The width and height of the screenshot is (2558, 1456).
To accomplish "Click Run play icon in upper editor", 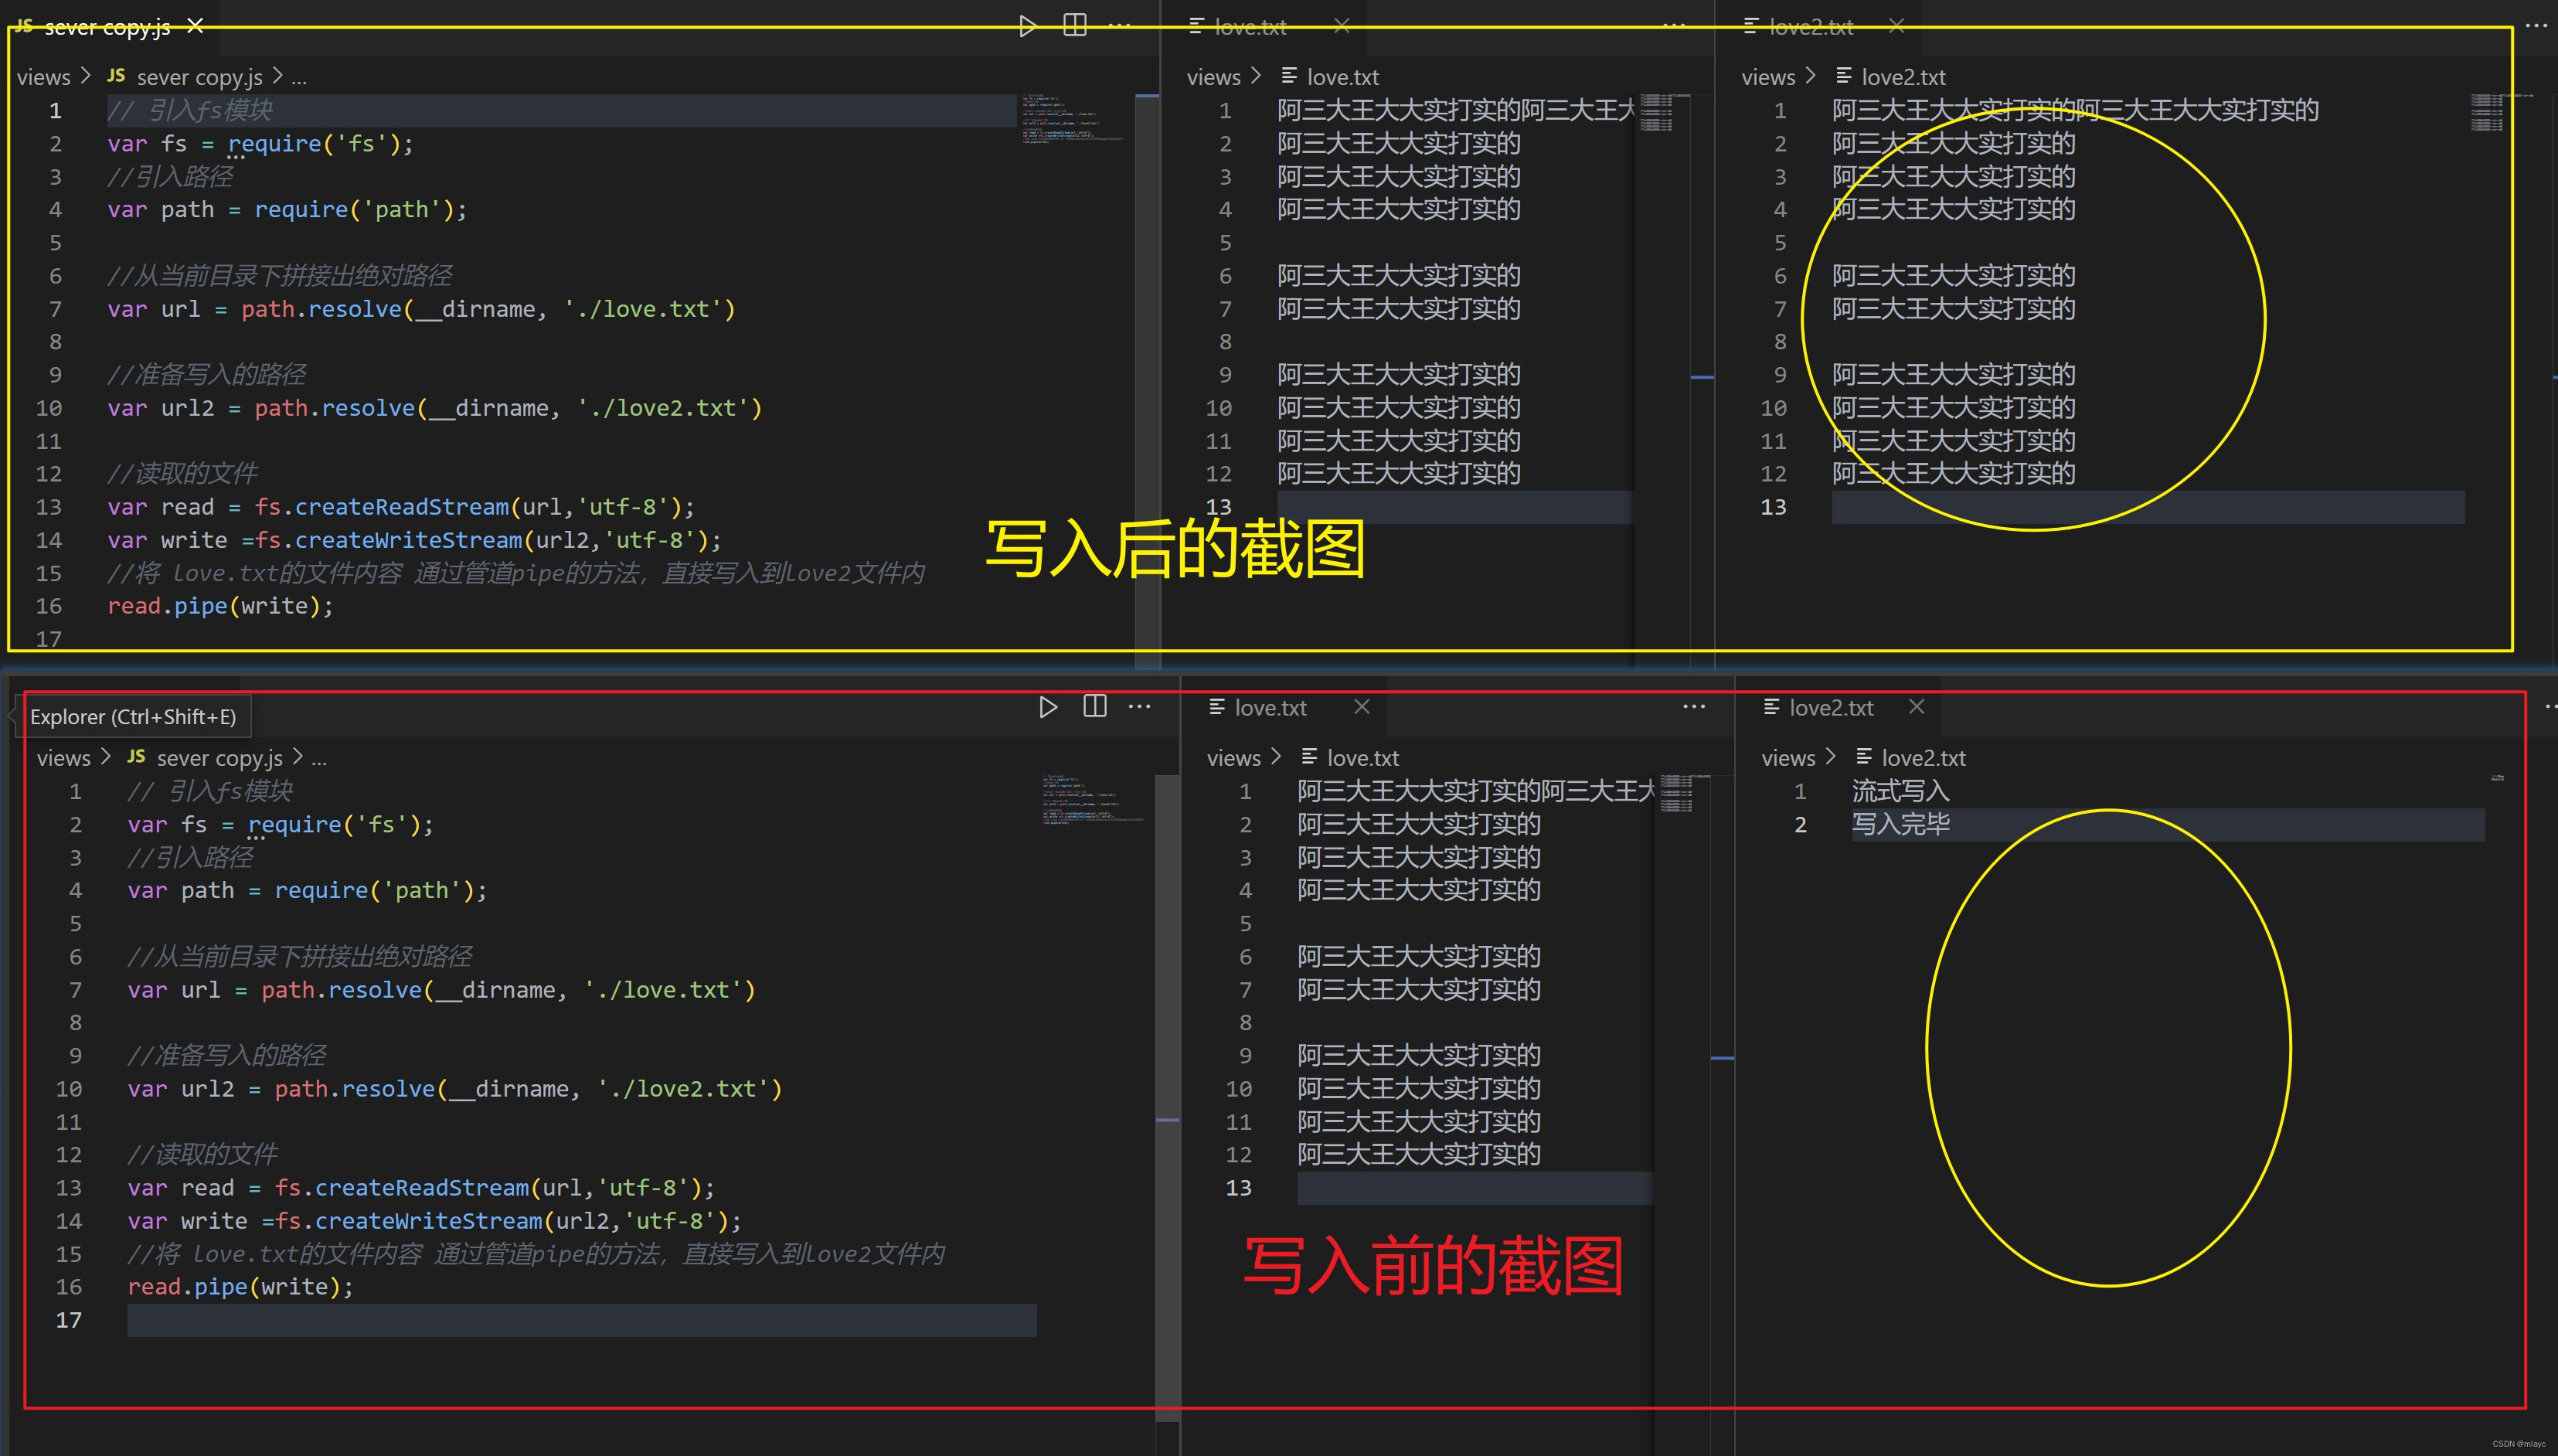I will click(1026, 26).
